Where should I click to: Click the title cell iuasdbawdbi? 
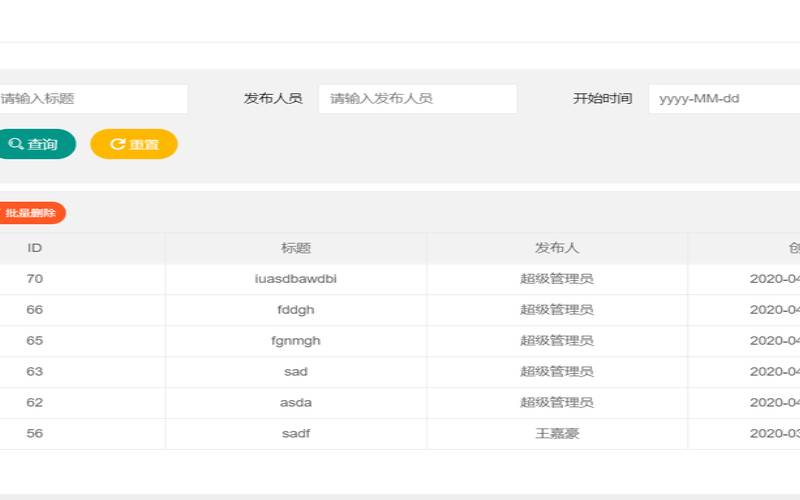pyautogui.click(x=296, y=279)
